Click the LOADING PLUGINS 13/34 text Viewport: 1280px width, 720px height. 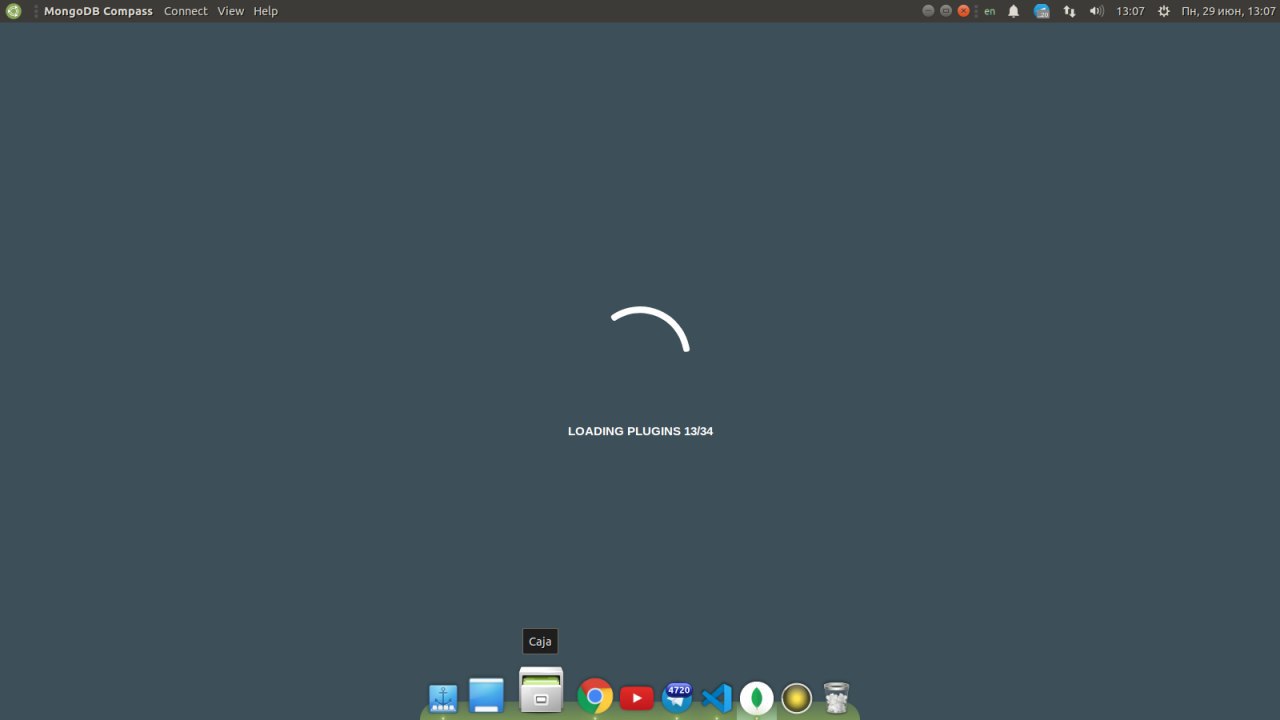(x=640, y=431)
